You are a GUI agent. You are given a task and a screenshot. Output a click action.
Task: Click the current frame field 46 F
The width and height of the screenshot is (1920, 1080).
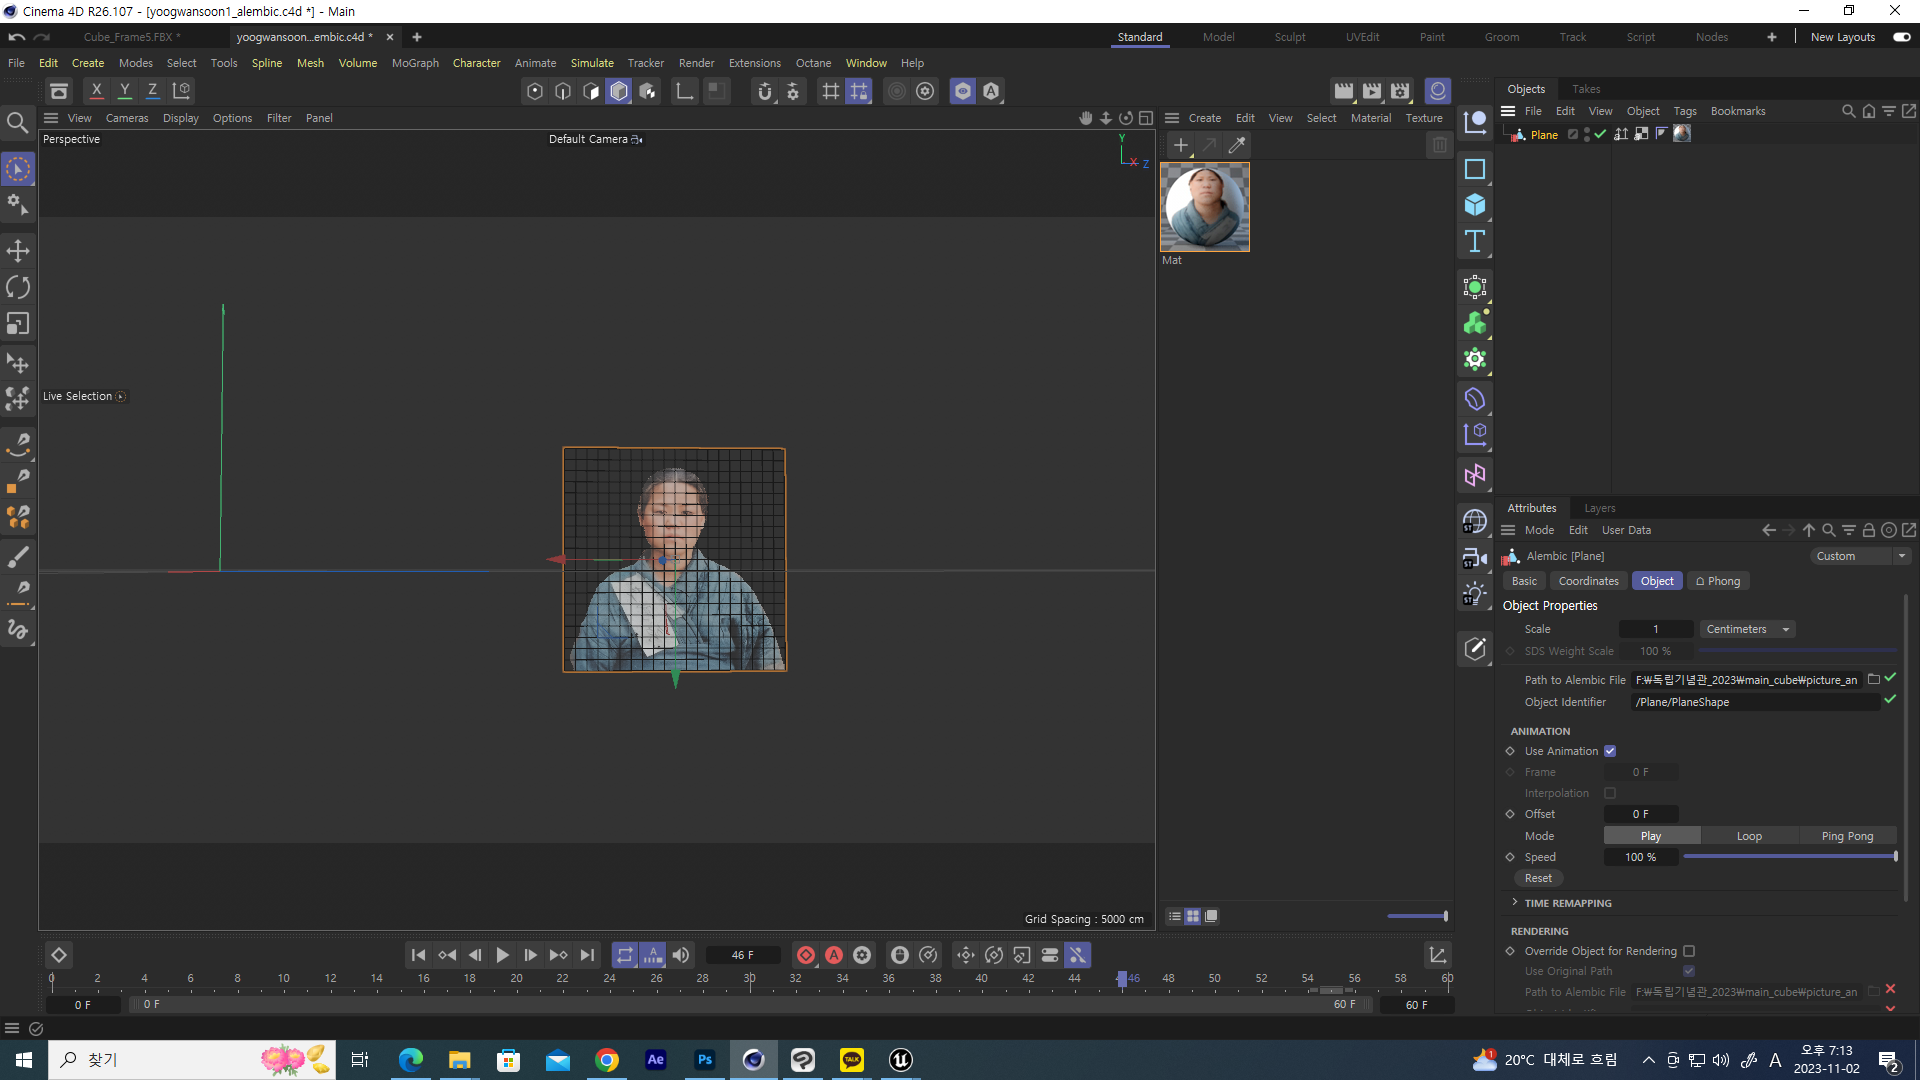[742, 955]
